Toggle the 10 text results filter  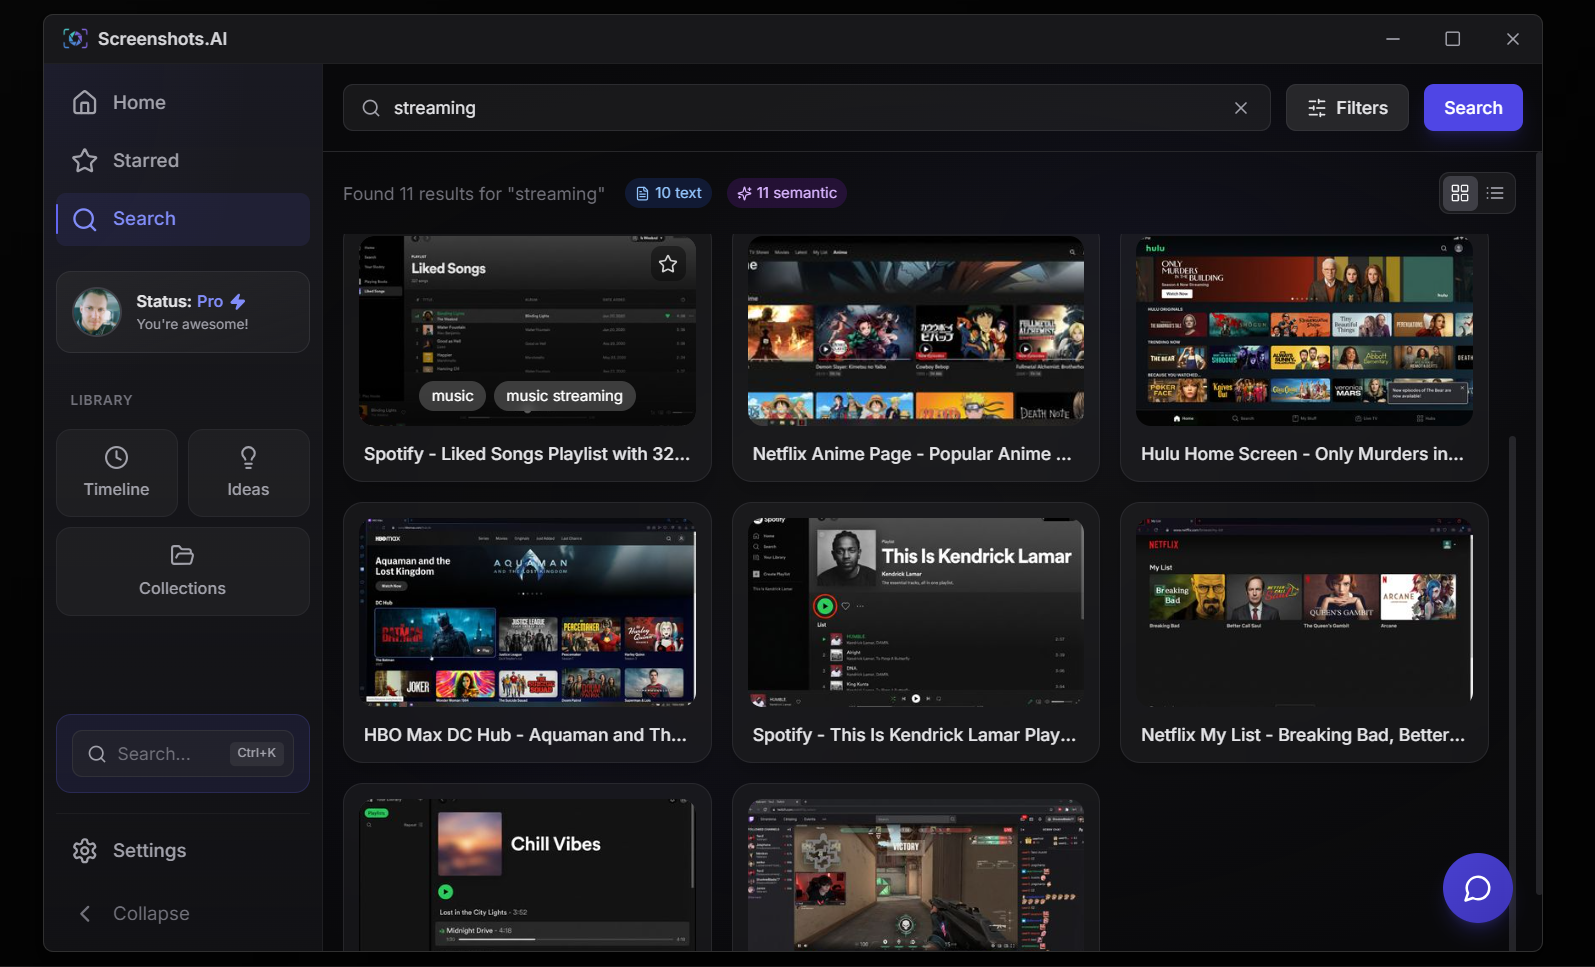coord(668,193)
